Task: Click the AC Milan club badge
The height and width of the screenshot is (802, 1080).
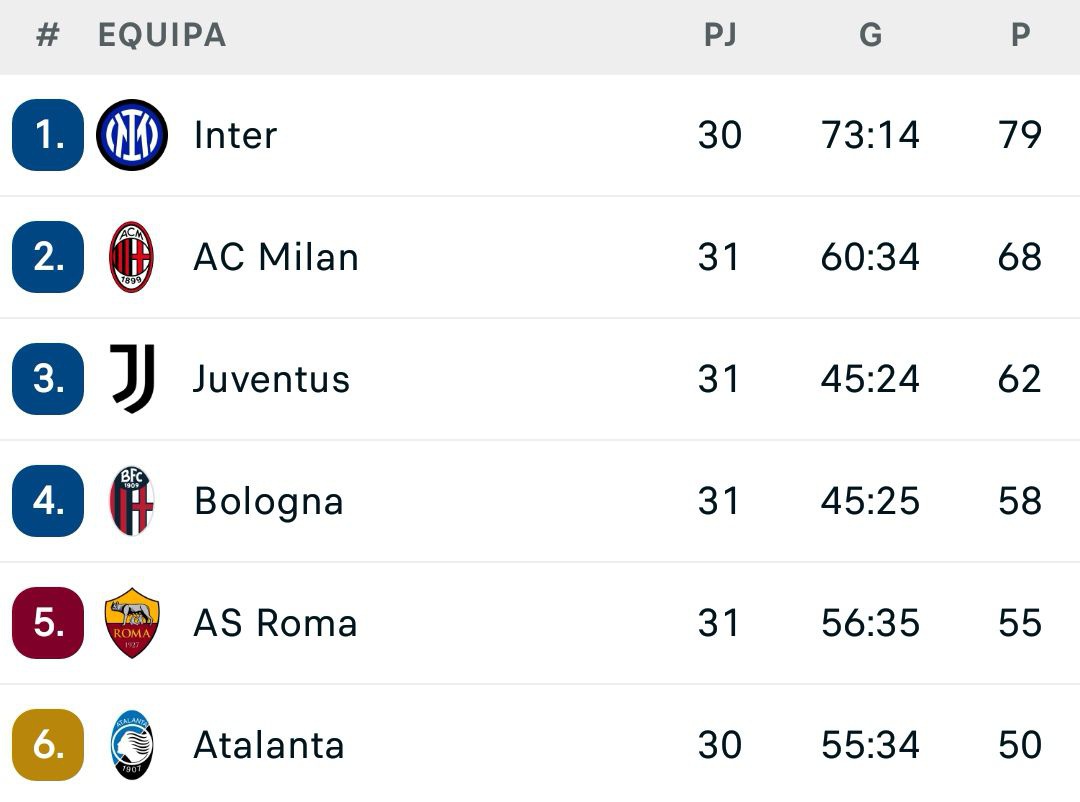Action: point(131,256)
